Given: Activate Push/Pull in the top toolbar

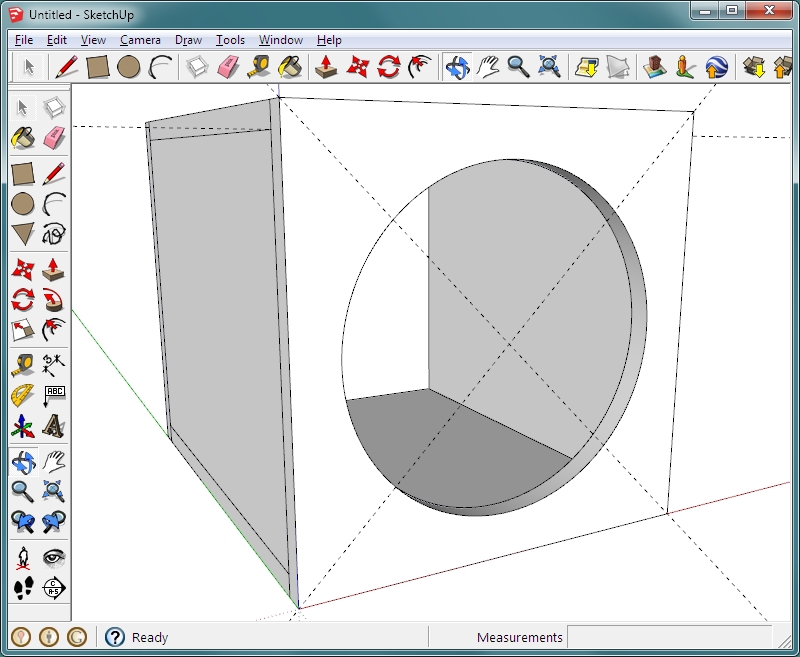Looking at the screenshot, I should pyautogui.click(x=327, y=67).
